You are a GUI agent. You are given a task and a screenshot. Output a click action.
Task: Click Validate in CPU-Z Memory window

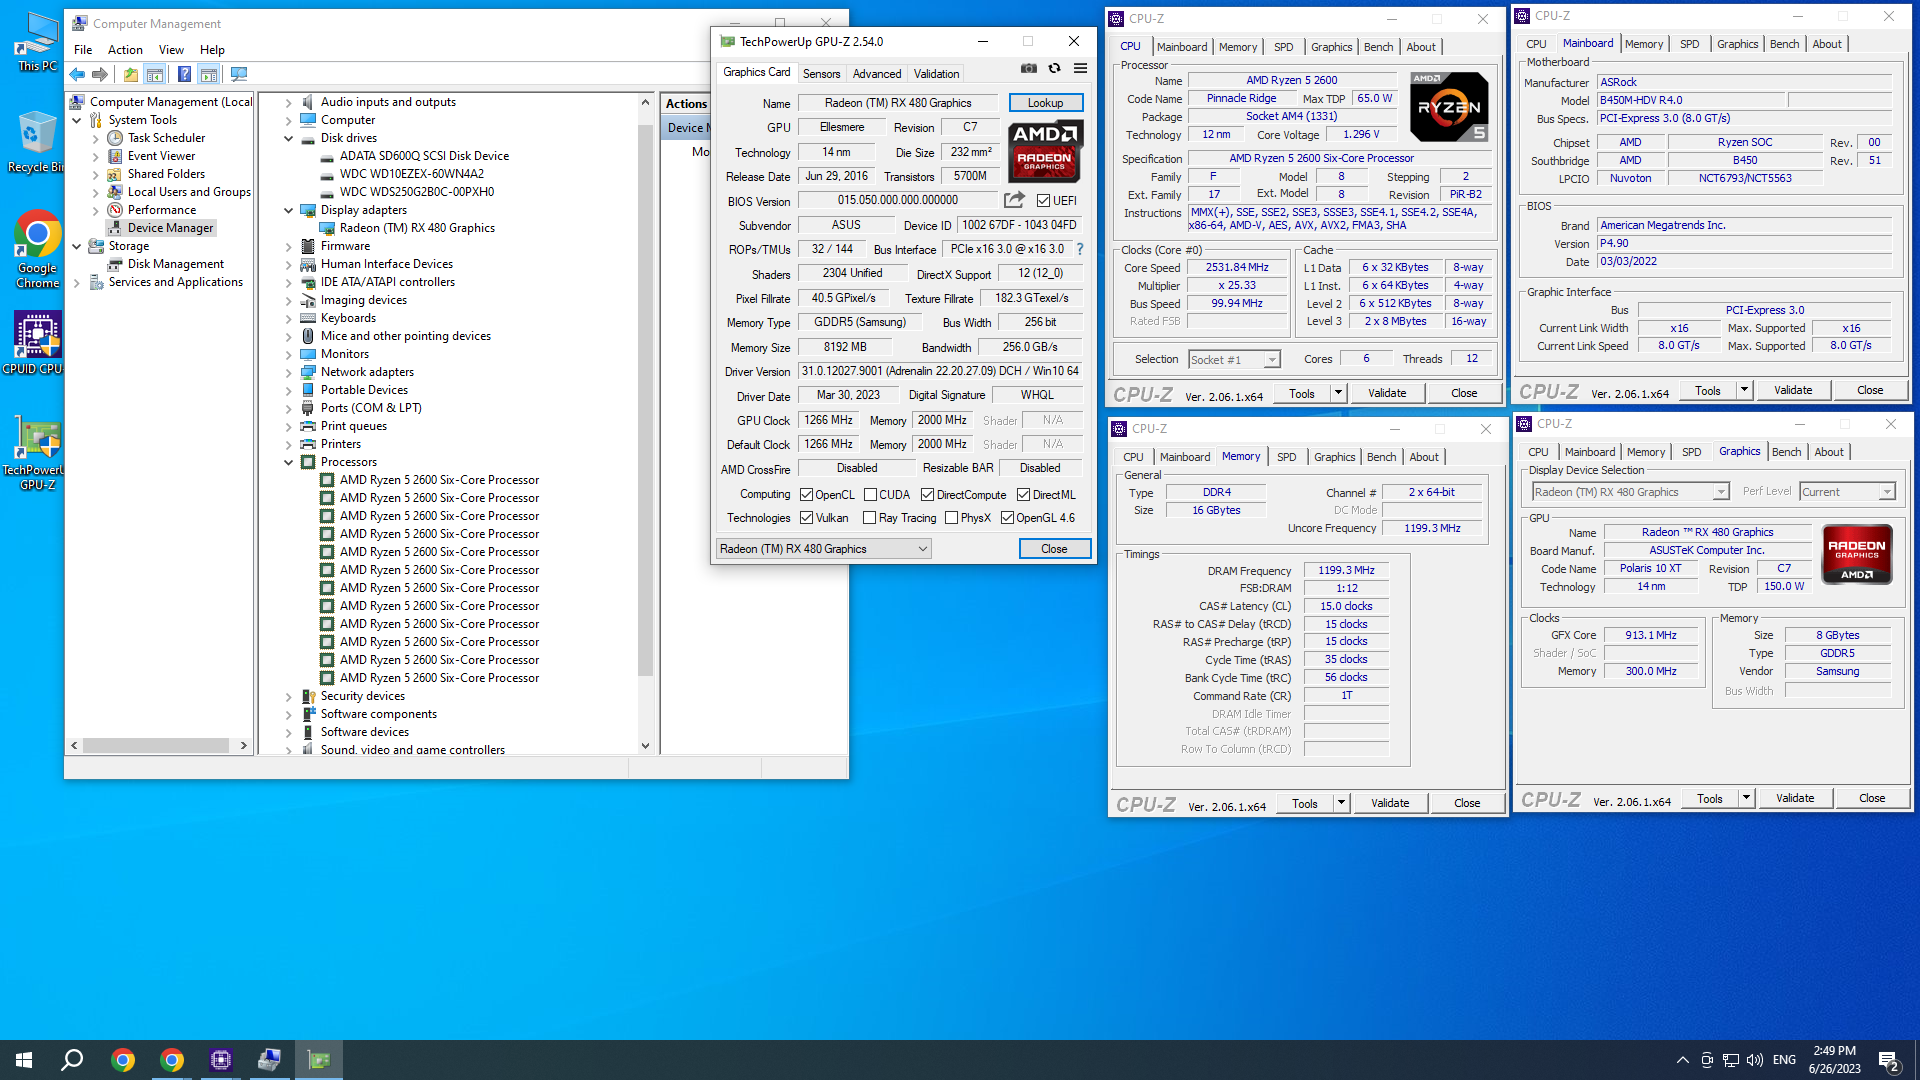point(1389,803)
